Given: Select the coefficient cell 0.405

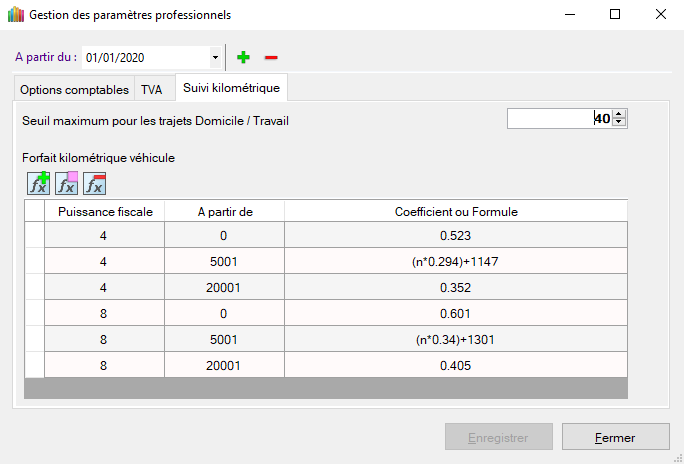Looking at the screenshot, I should click(x=455, y=365).
